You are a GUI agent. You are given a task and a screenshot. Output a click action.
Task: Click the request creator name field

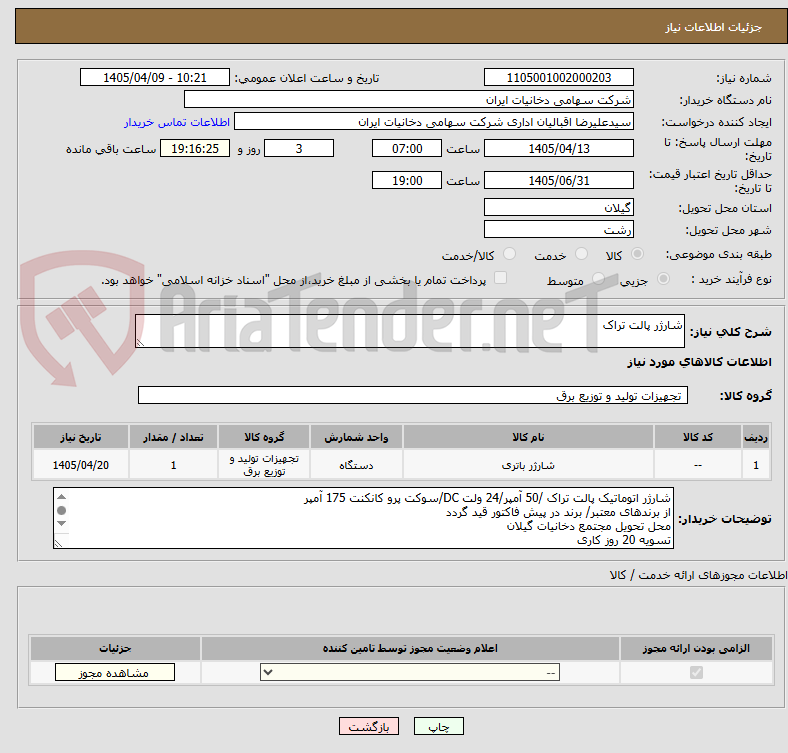click(434, 122)
